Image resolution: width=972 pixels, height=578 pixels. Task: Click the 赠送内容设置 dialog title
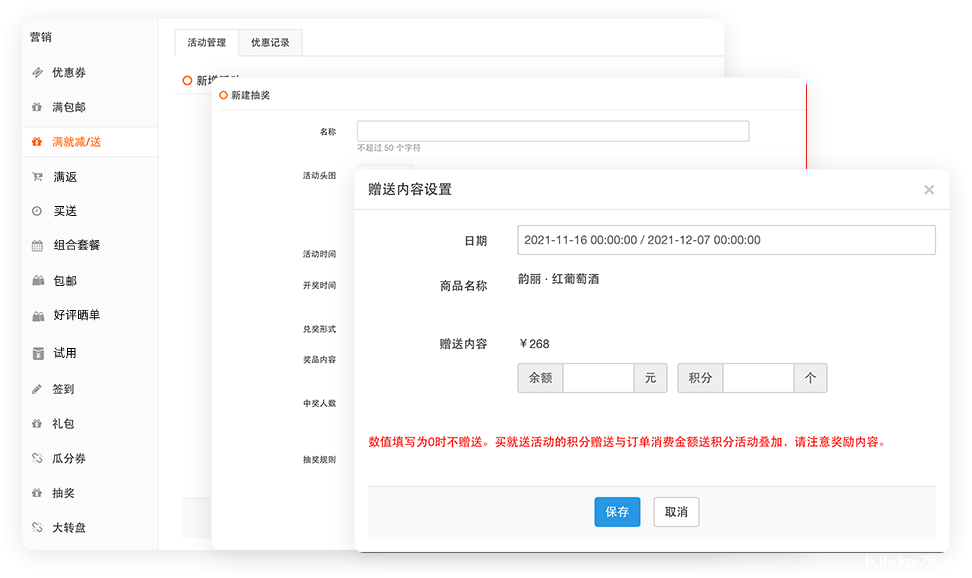410,190
